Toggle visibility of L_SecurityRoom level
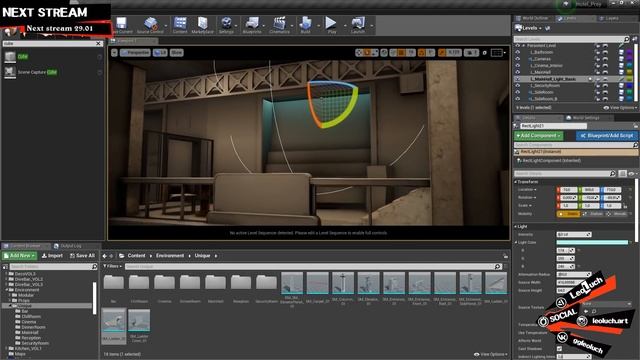Screen dimensions: 640x360 tap(518, 85)
